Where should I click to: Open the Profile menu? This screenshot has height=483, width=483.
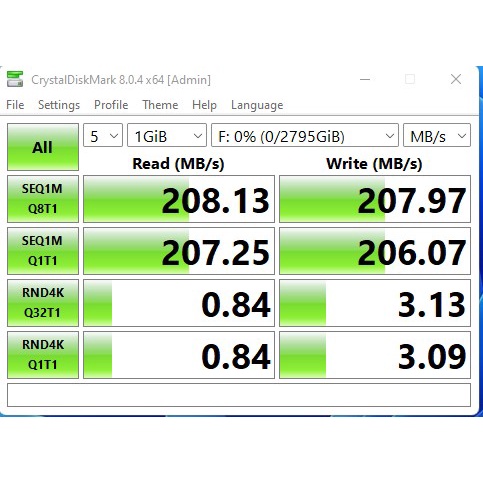tap(111, 105)
